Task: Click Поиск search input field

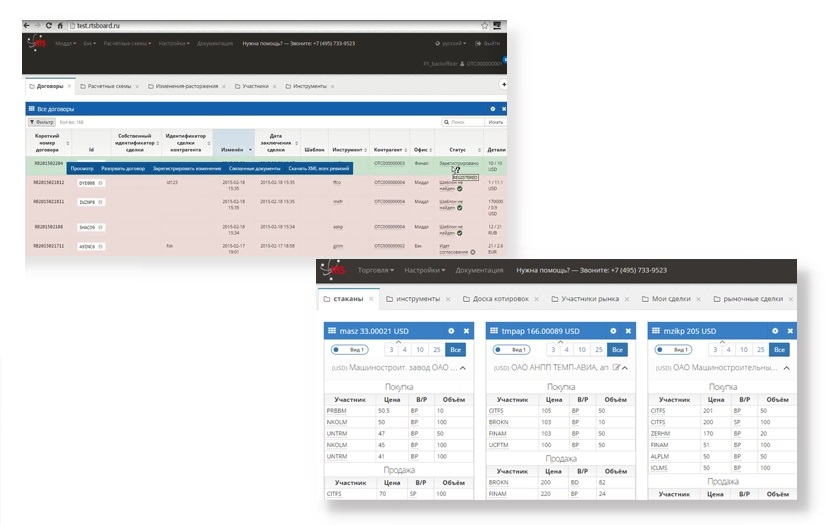Action: click(463, 122)
